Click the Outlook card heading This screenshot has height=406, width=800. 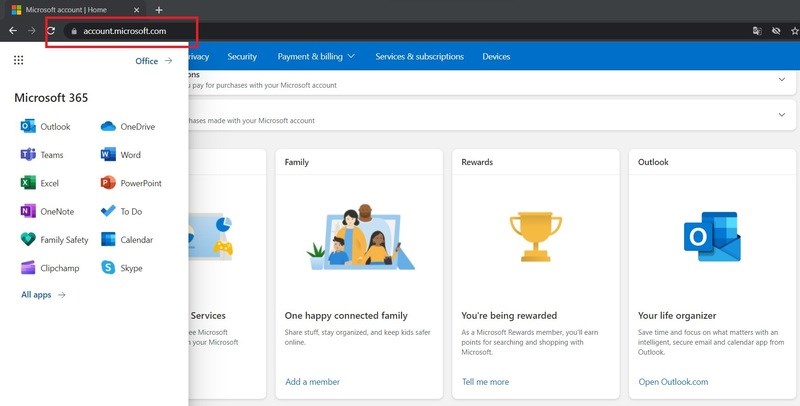point(653,162)
